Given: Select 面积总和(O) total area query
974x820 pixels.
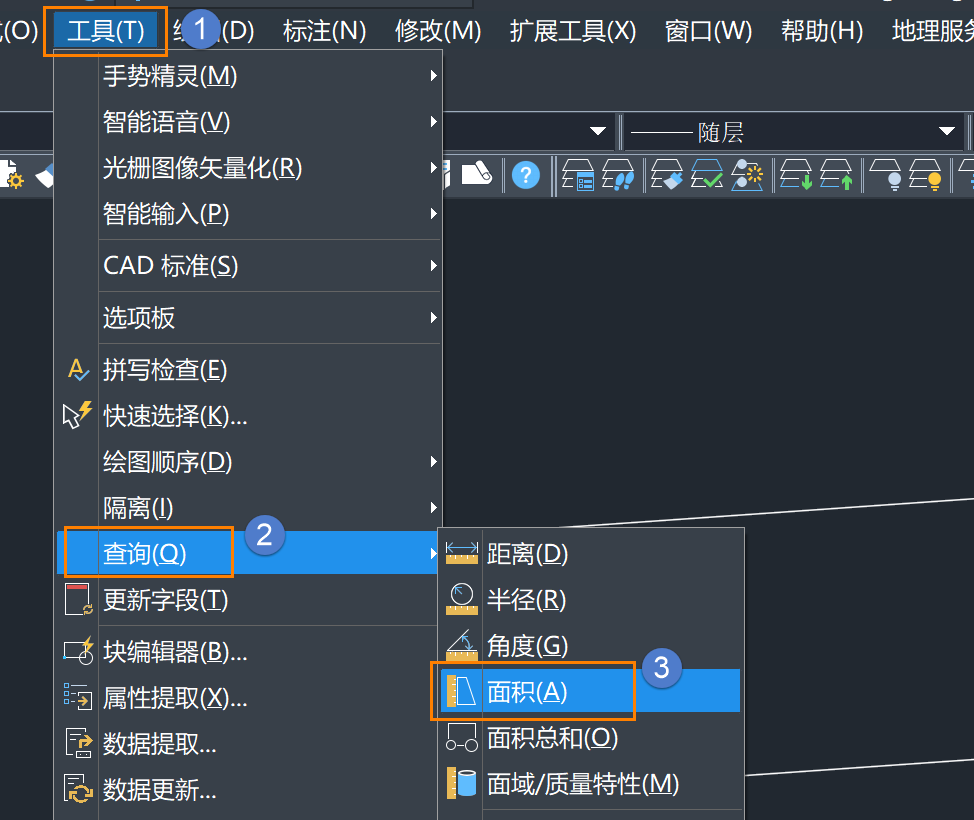Looking at the screenshot, I should click(590, 737).
